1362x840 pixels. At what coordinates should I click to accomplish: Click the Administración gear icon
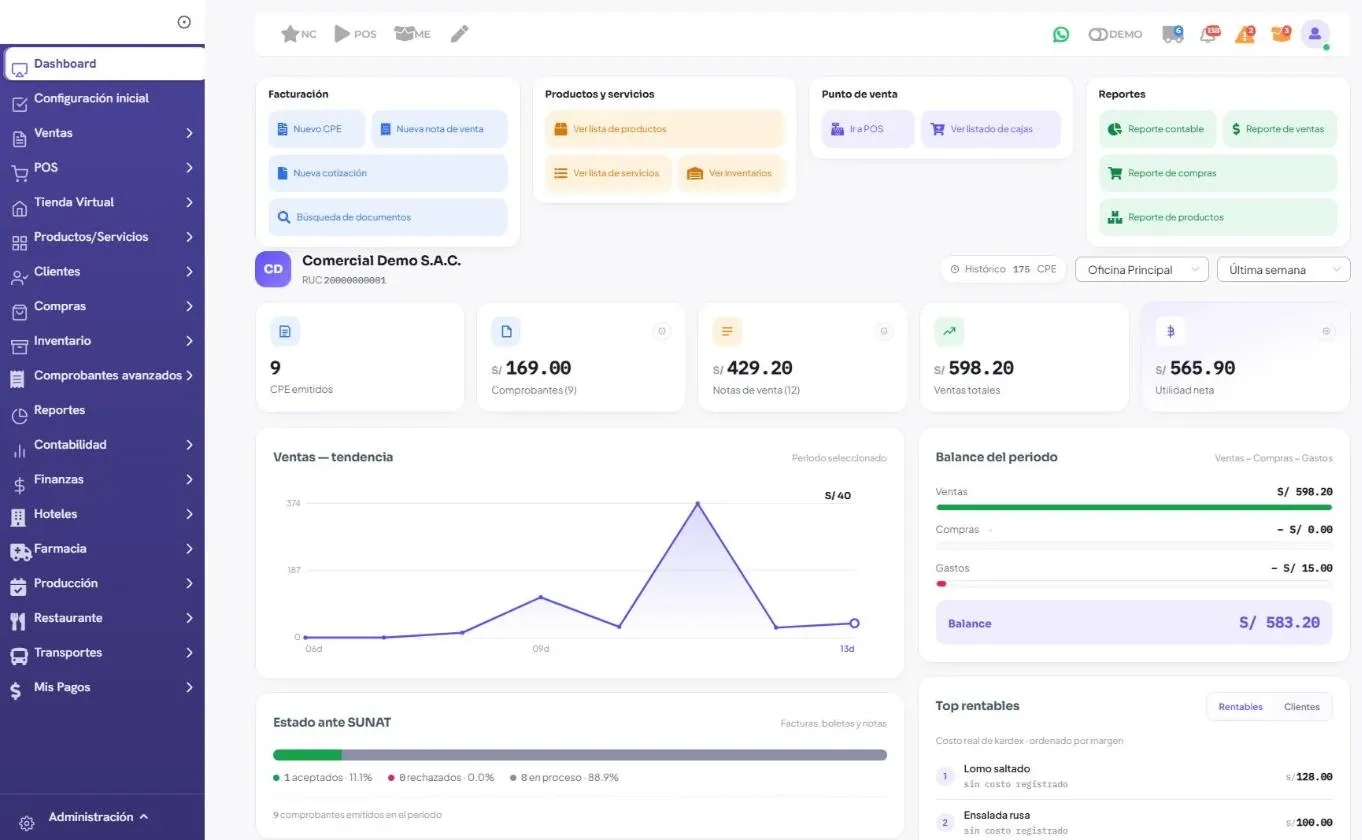(x=27, y=822)
